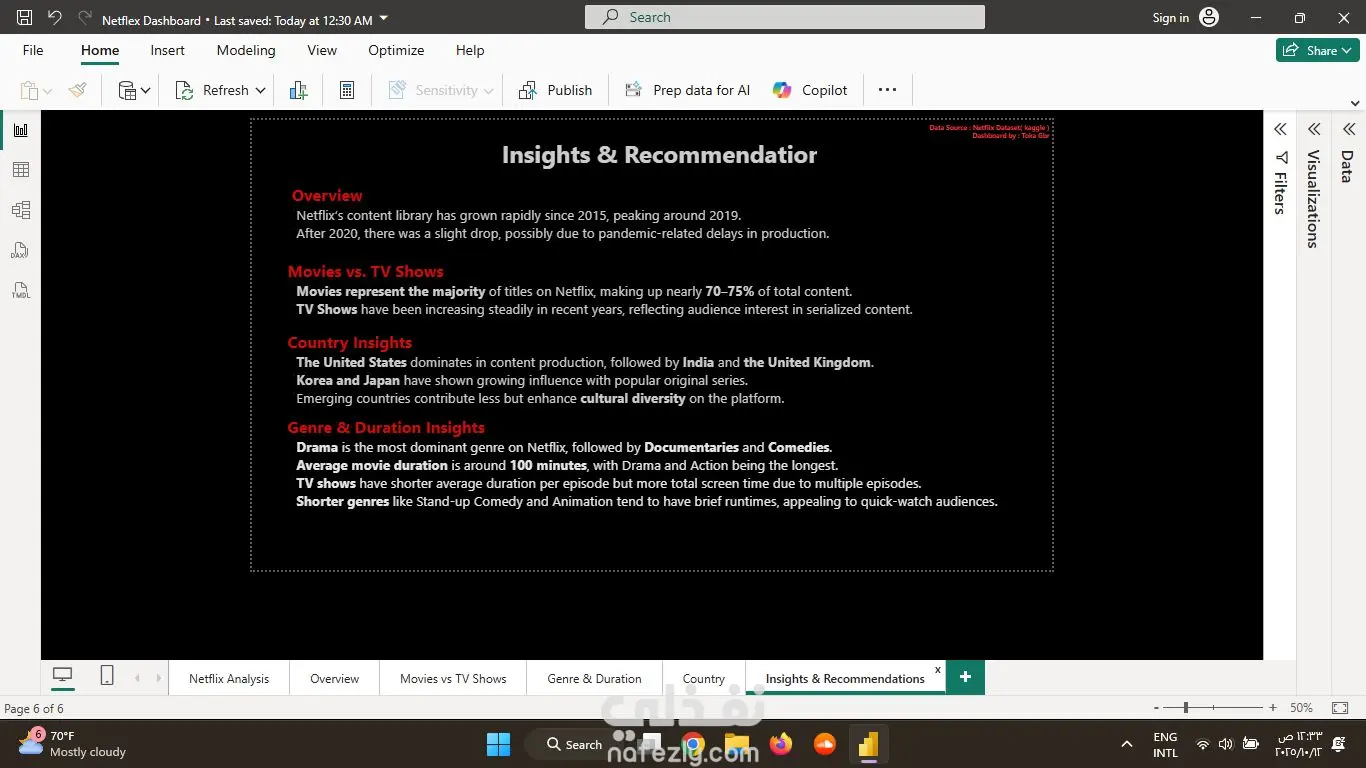The height and width of the screenshot is (768, 1366).
Task: Go to the Movies vs TV Shows page
Action: coord(453,678)
